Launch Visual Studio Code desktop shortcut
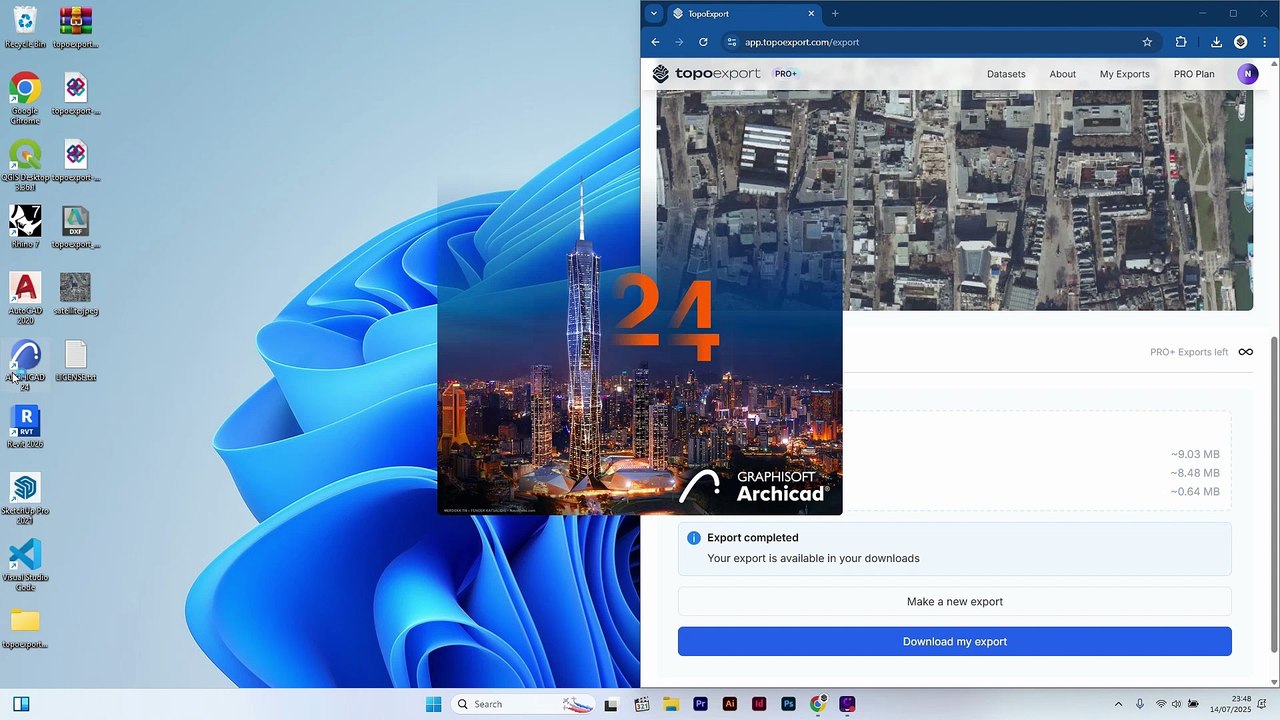 pyautogui.click(x=25, y=565)
